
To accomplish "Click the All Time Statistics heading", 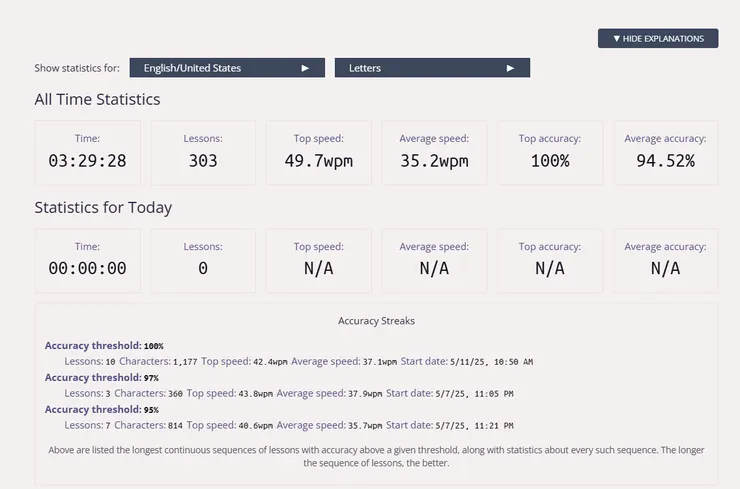I will (x=97, y=99).
